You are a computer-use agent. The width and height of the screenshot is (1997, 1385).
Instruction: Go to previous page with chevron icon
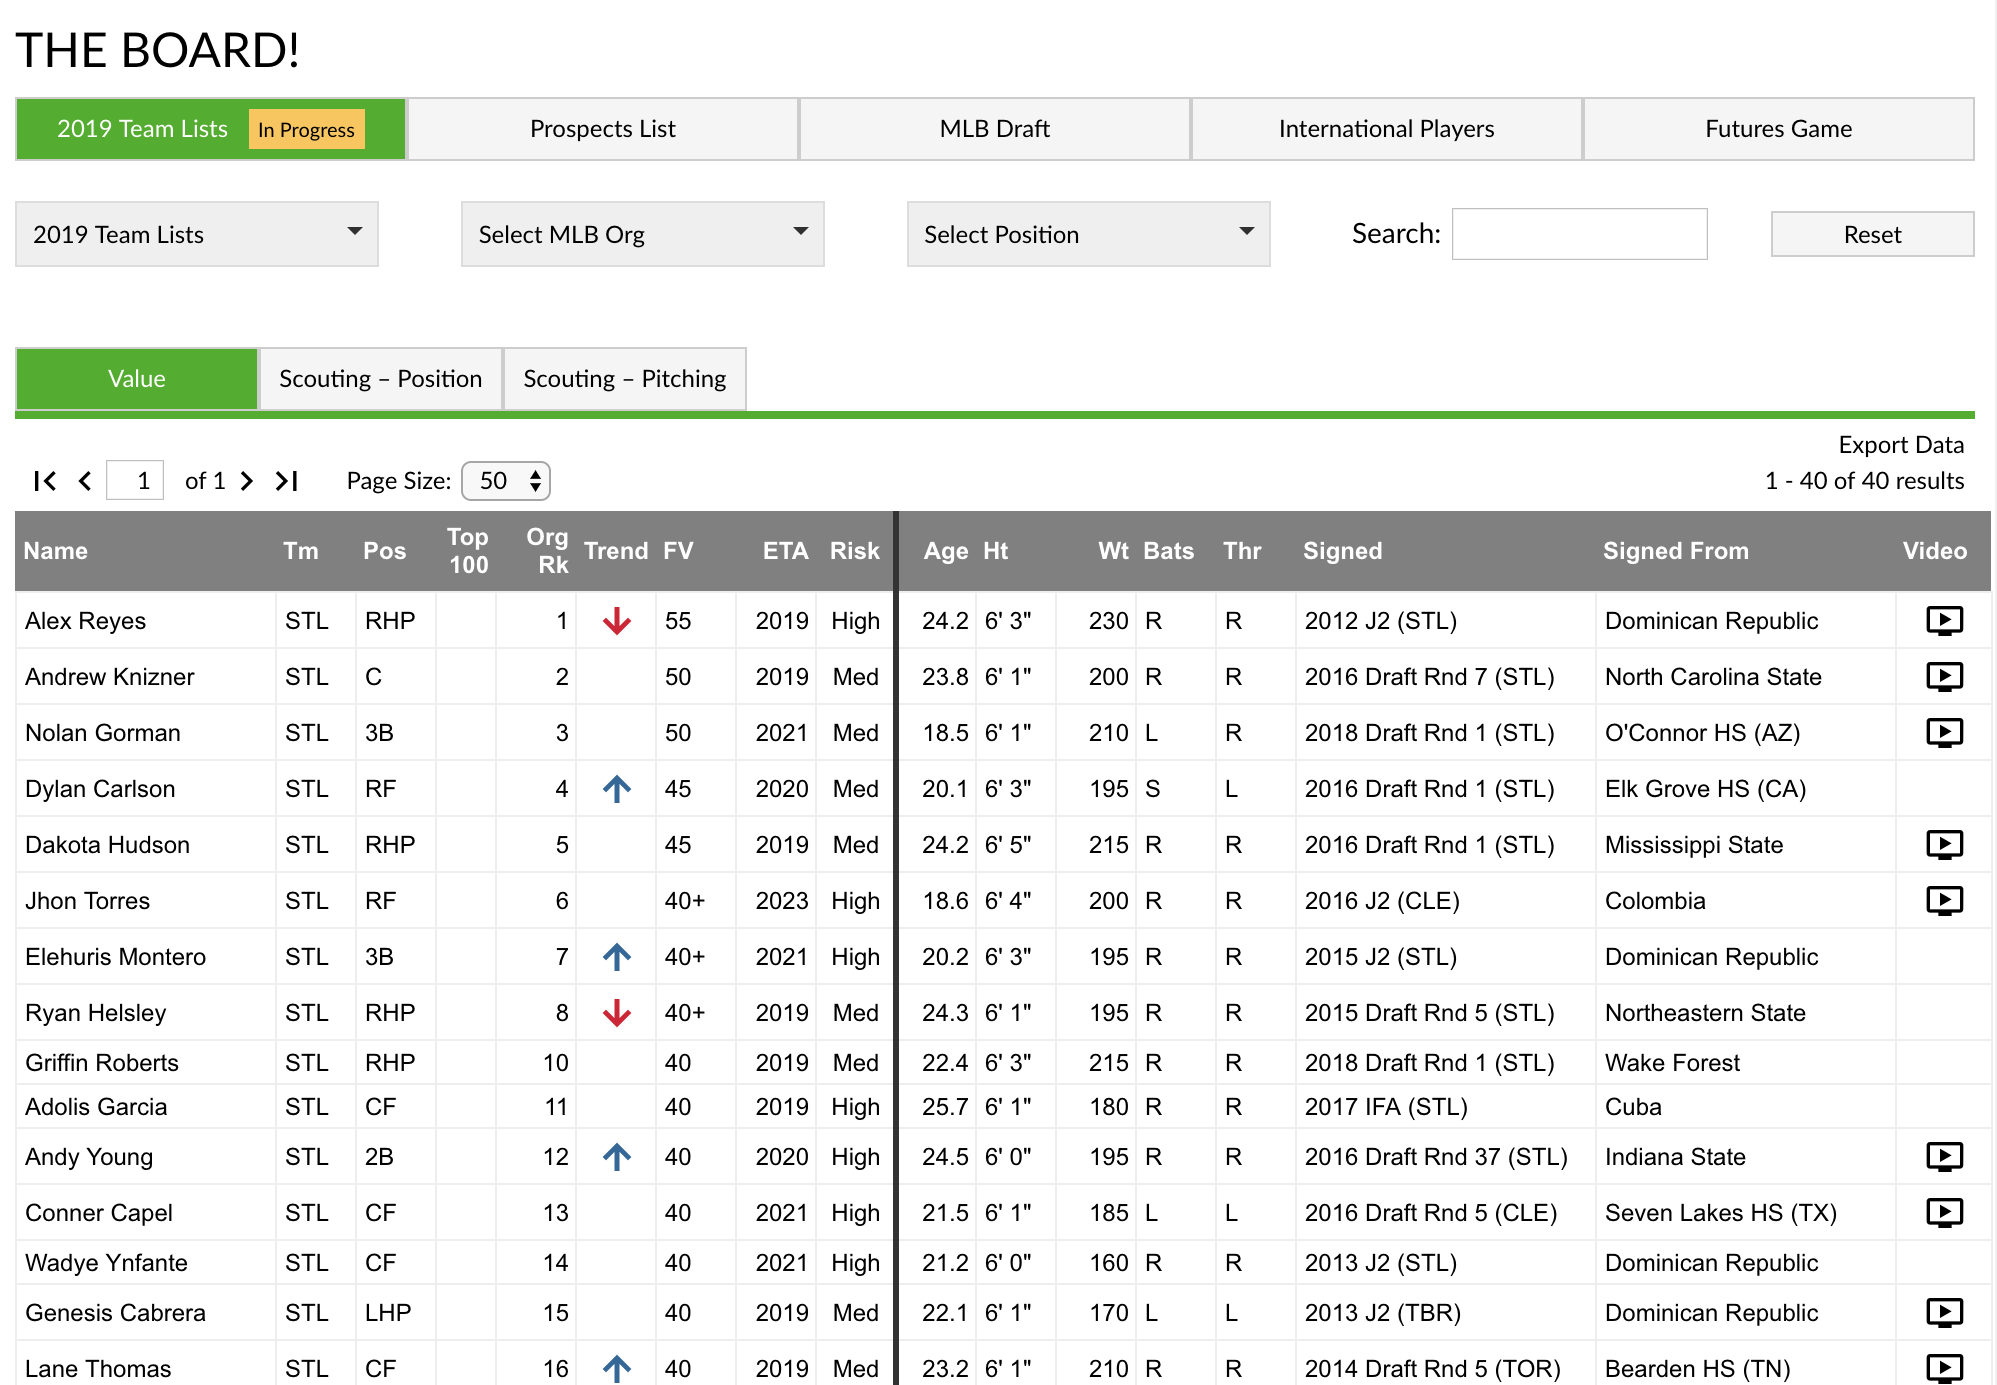point(85,480)
